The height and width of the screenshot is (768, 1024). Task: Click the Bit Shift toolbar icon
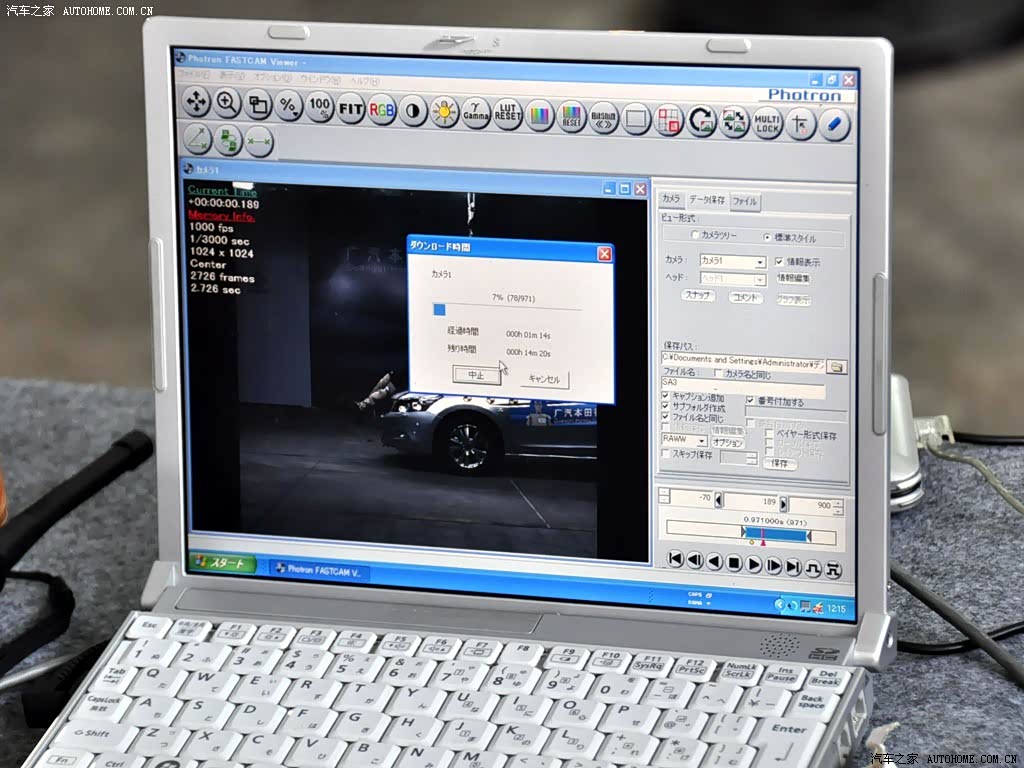[603, 119]
